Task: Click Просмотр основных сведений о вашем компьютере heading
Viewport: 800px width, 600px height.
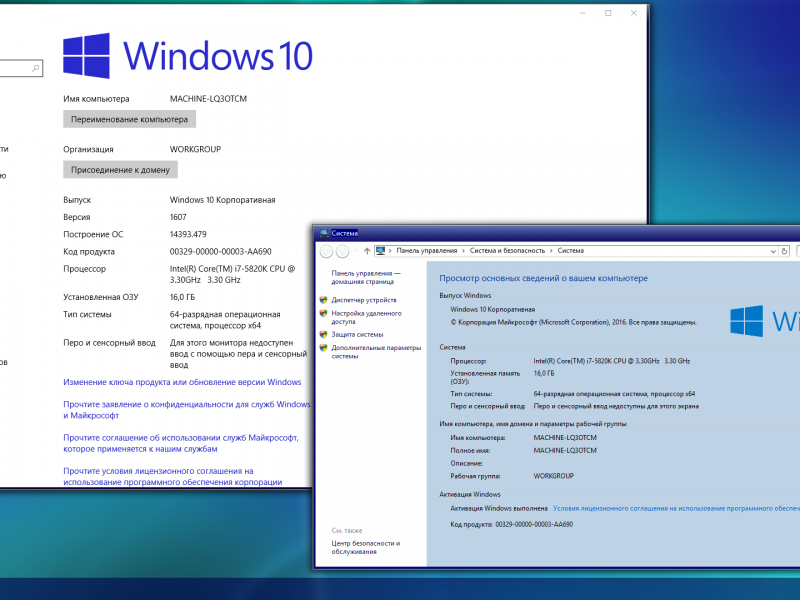Action: click(543, 278)
